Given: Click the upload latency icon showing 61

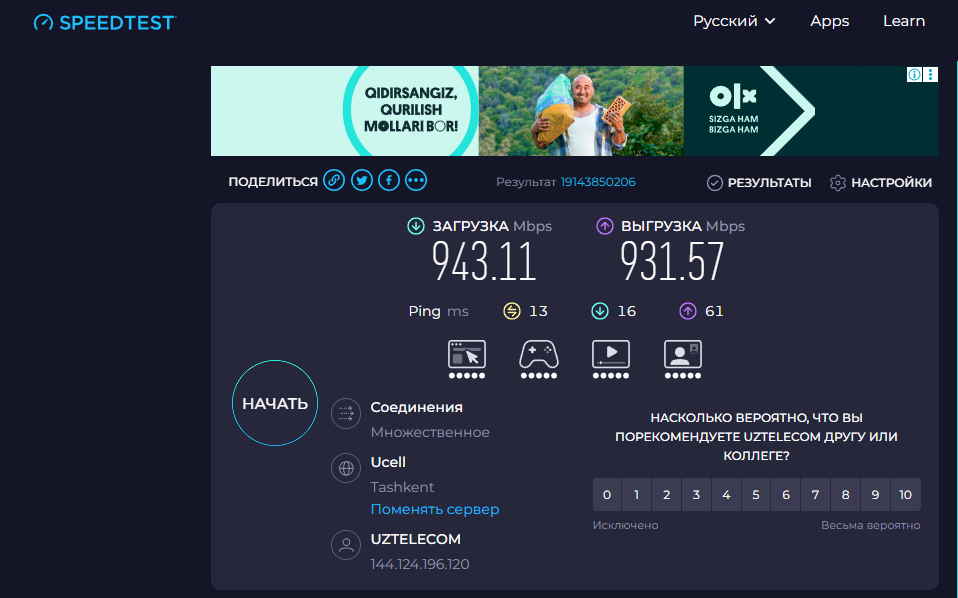Looking at the screenshot, I should (688, 311).
